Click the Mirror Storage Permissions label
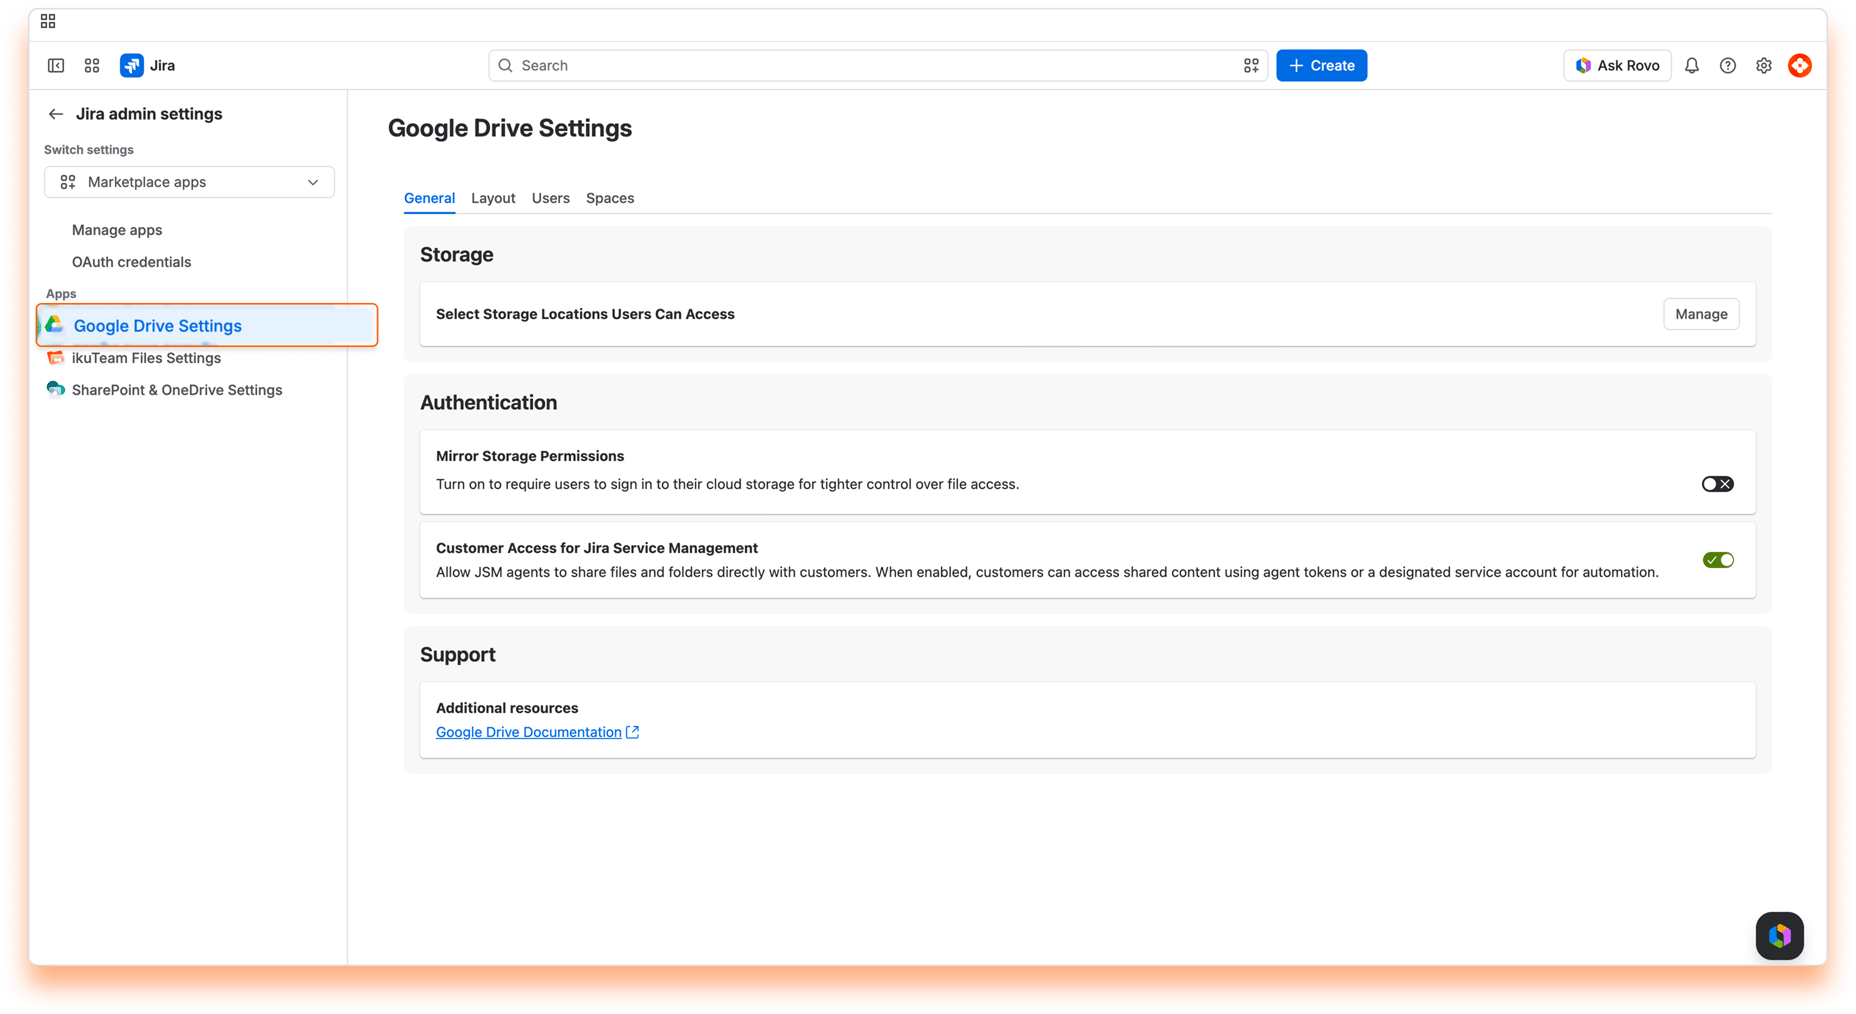The width and height of the screenshot is (1856, 1014). coord(530,456)
